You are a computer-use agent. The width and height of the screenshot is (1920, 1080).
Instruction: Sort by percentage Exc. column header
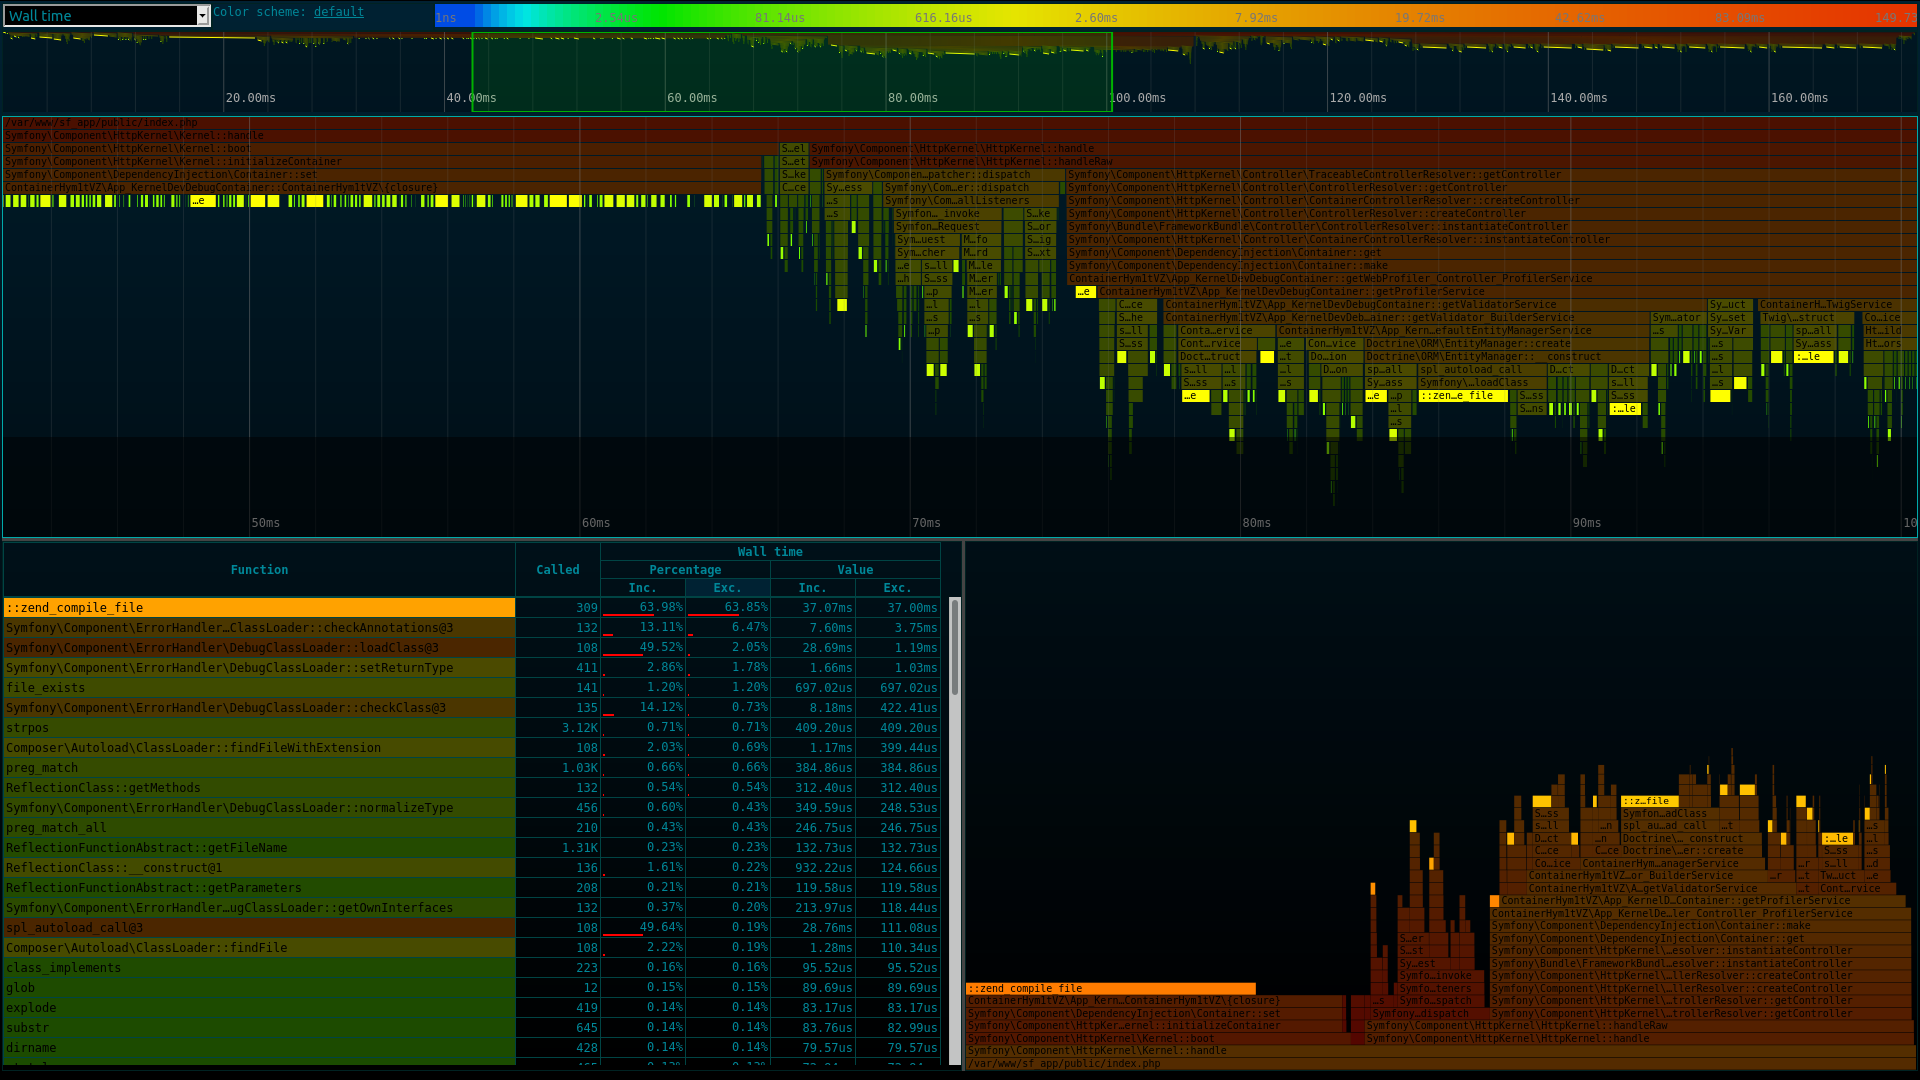727,588
